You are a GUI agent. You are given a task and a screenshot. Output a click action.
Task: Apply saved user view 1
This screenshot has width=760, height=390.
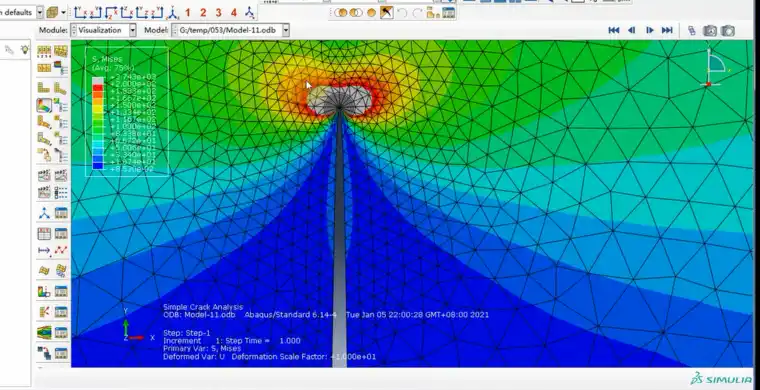(188, 13)
